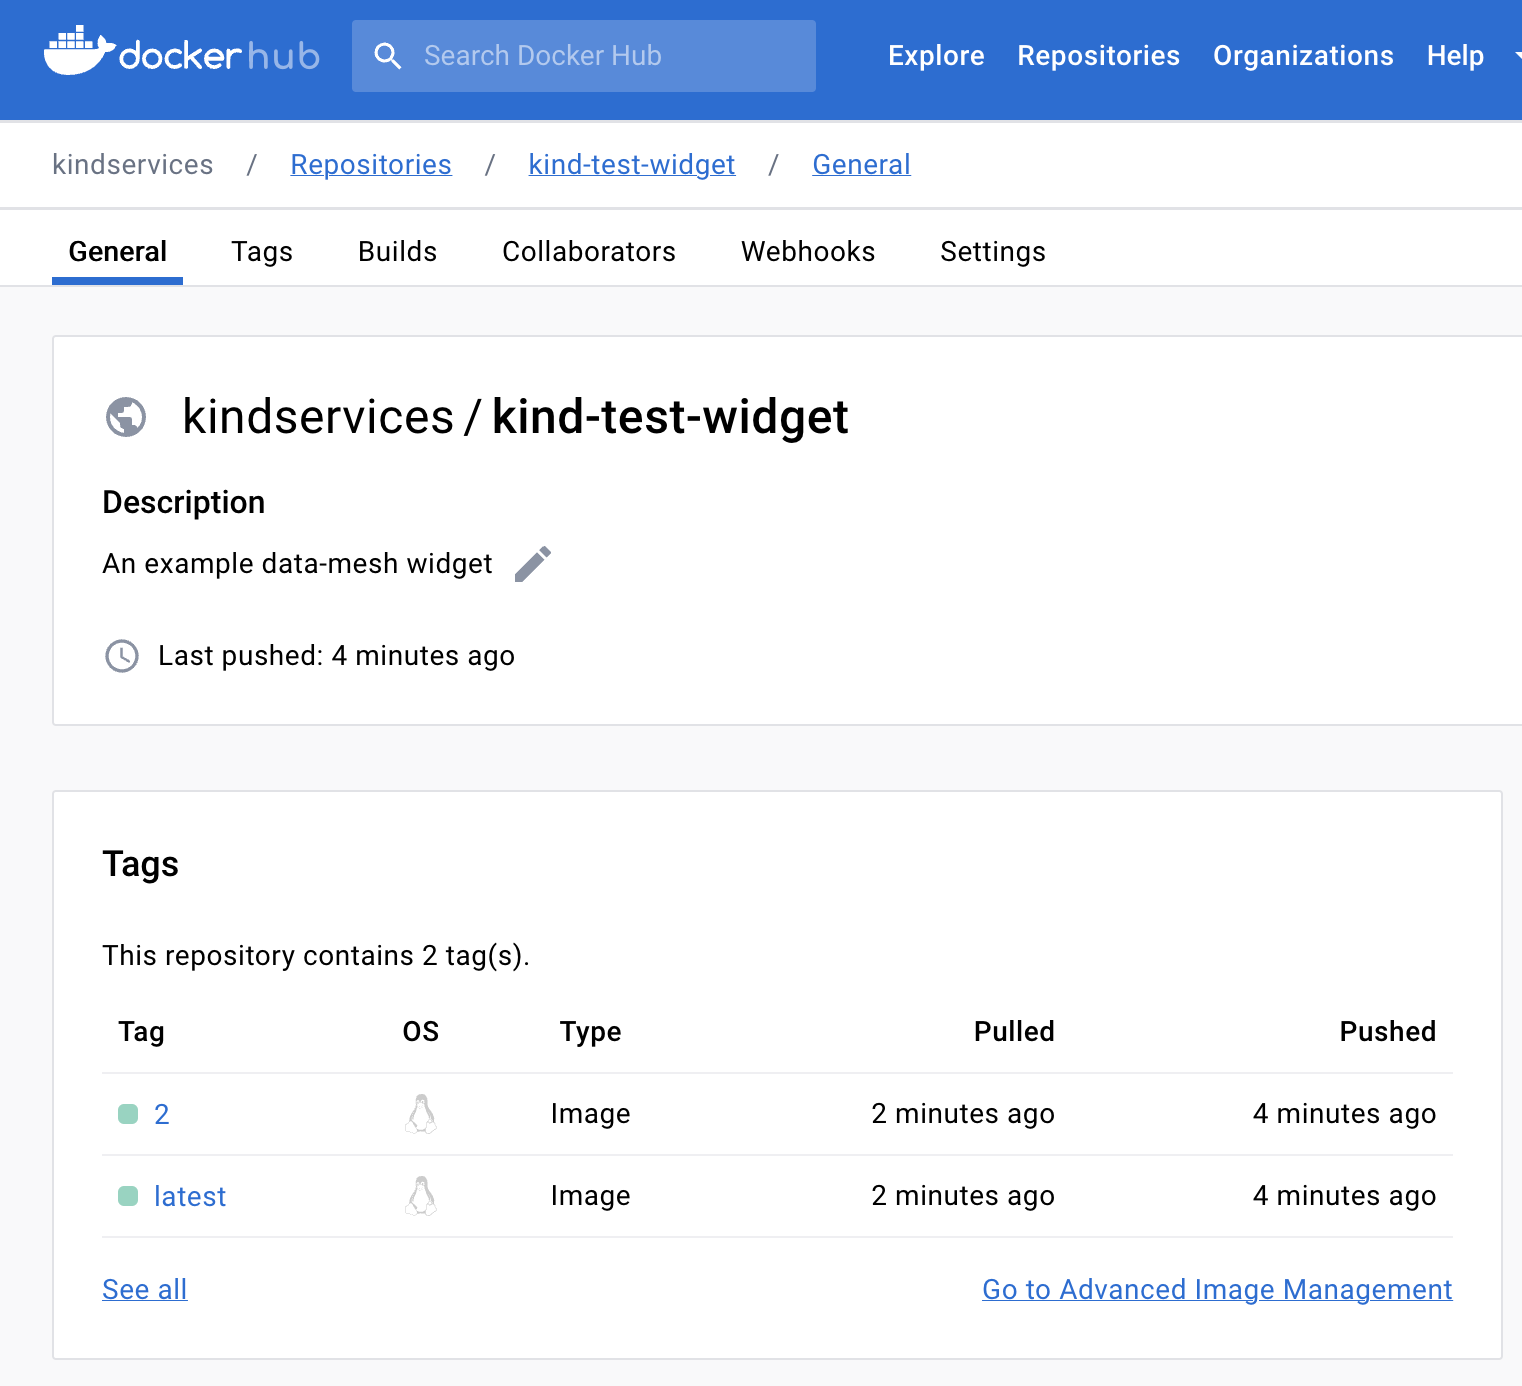Click the clock icon next to Last pushed

(x=122, y=656)
